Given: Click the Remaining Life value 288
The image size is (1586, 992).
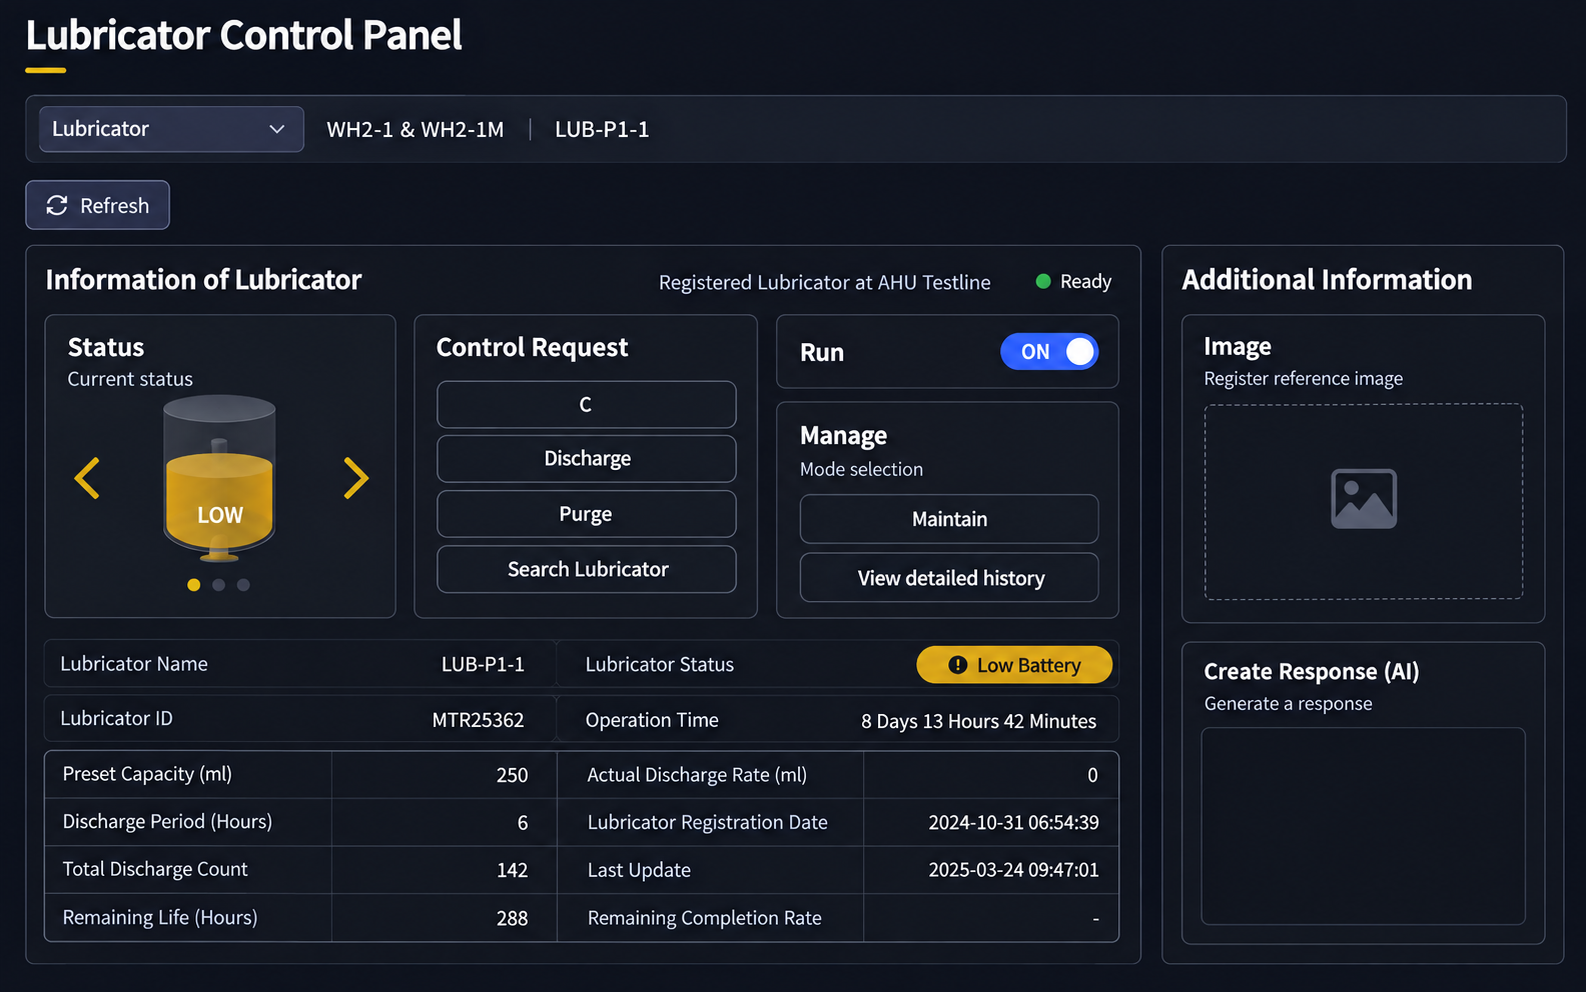Looking at the screenshot, I should coord(512,918).
